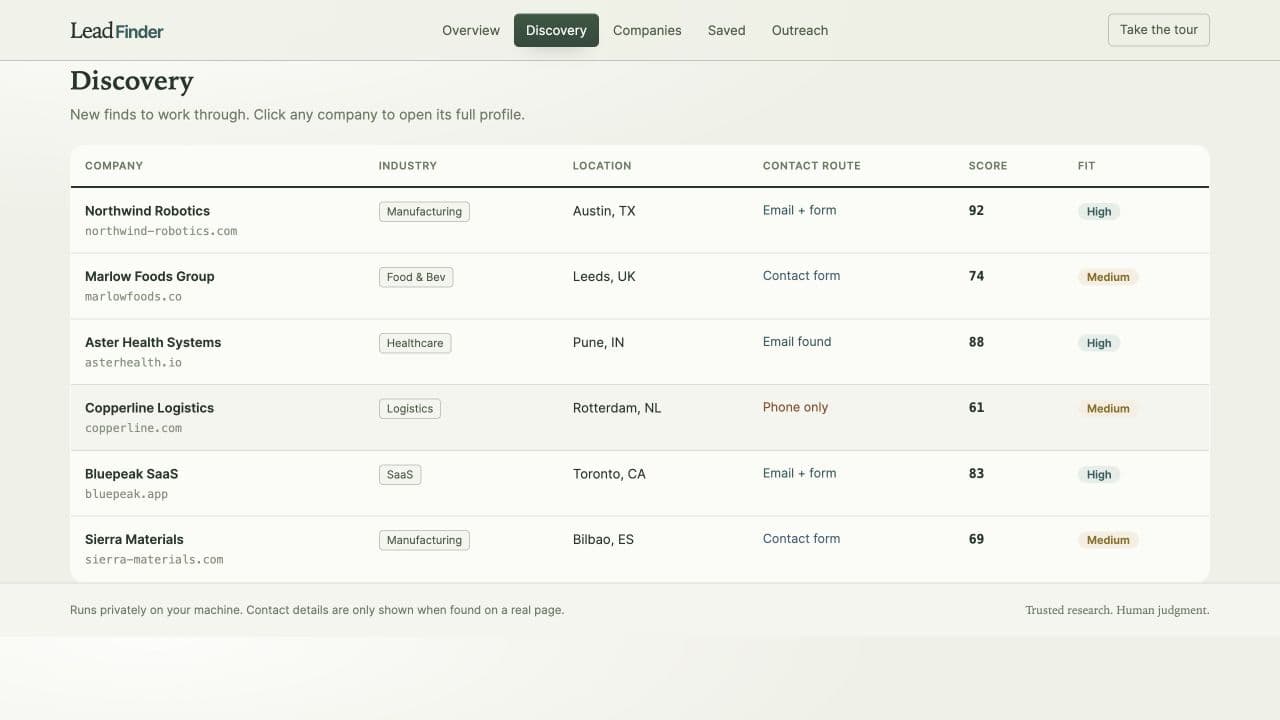Click the score 92 cell

click(x=976, y=210)
